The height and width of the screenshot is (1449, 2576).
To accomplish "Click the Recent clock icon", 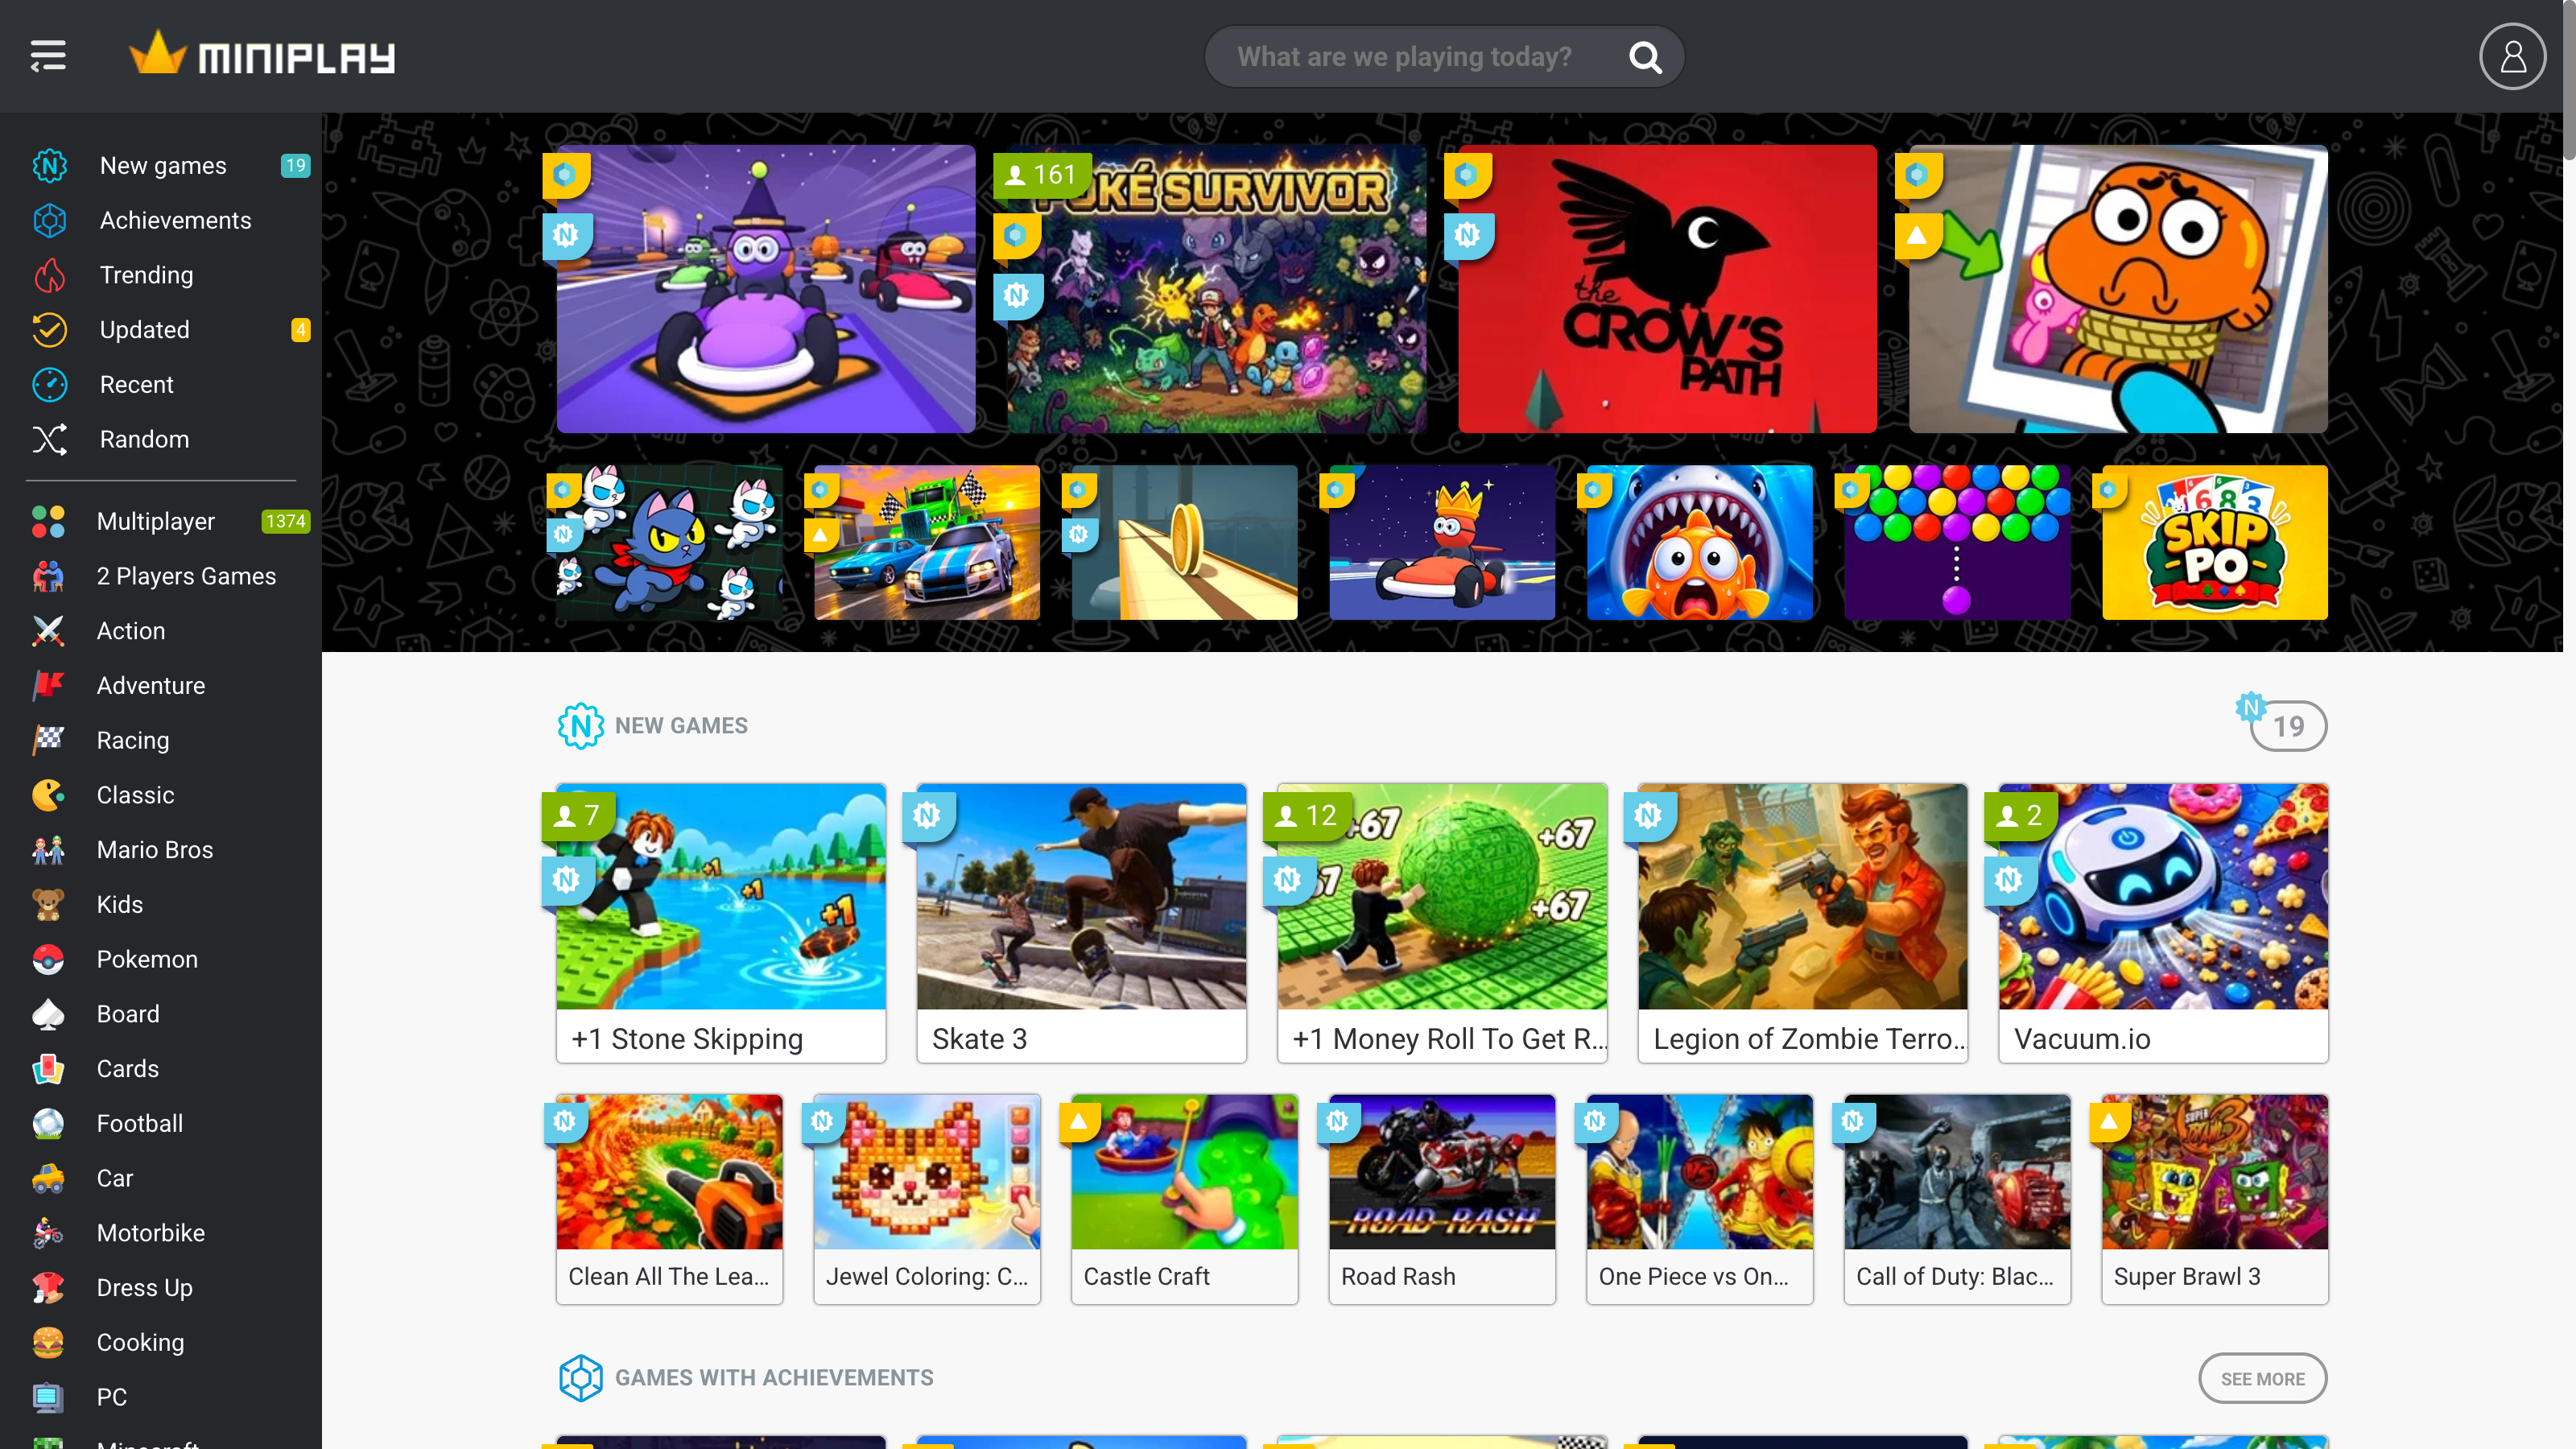I will tap(49, 384).
